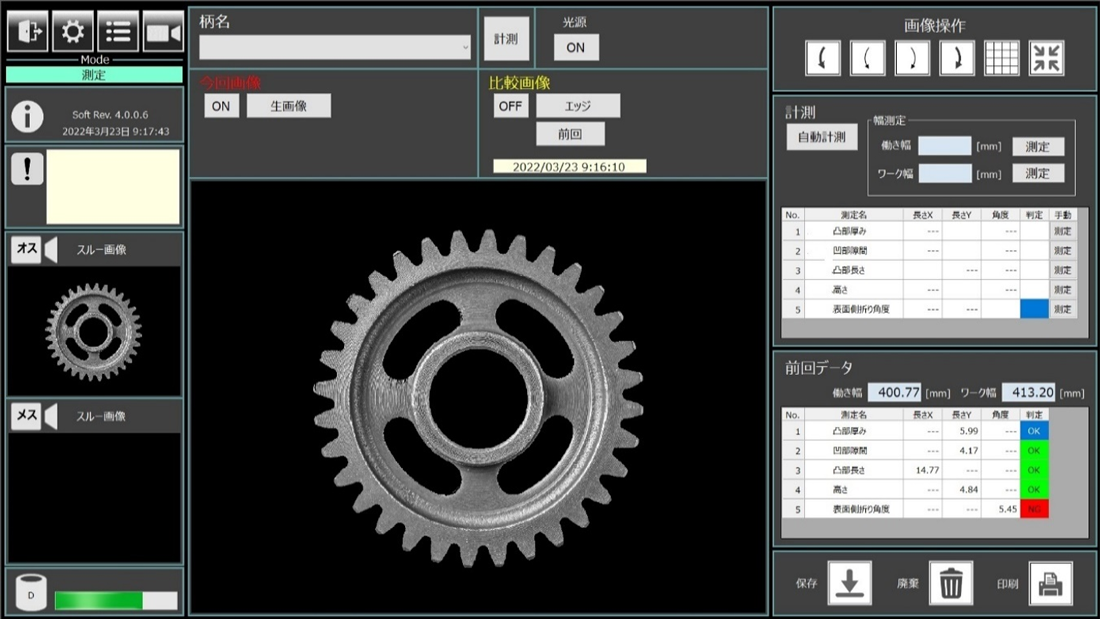Click the grid overlay icon in 画像操作
1100x619 pixels.
(1002, 59)
